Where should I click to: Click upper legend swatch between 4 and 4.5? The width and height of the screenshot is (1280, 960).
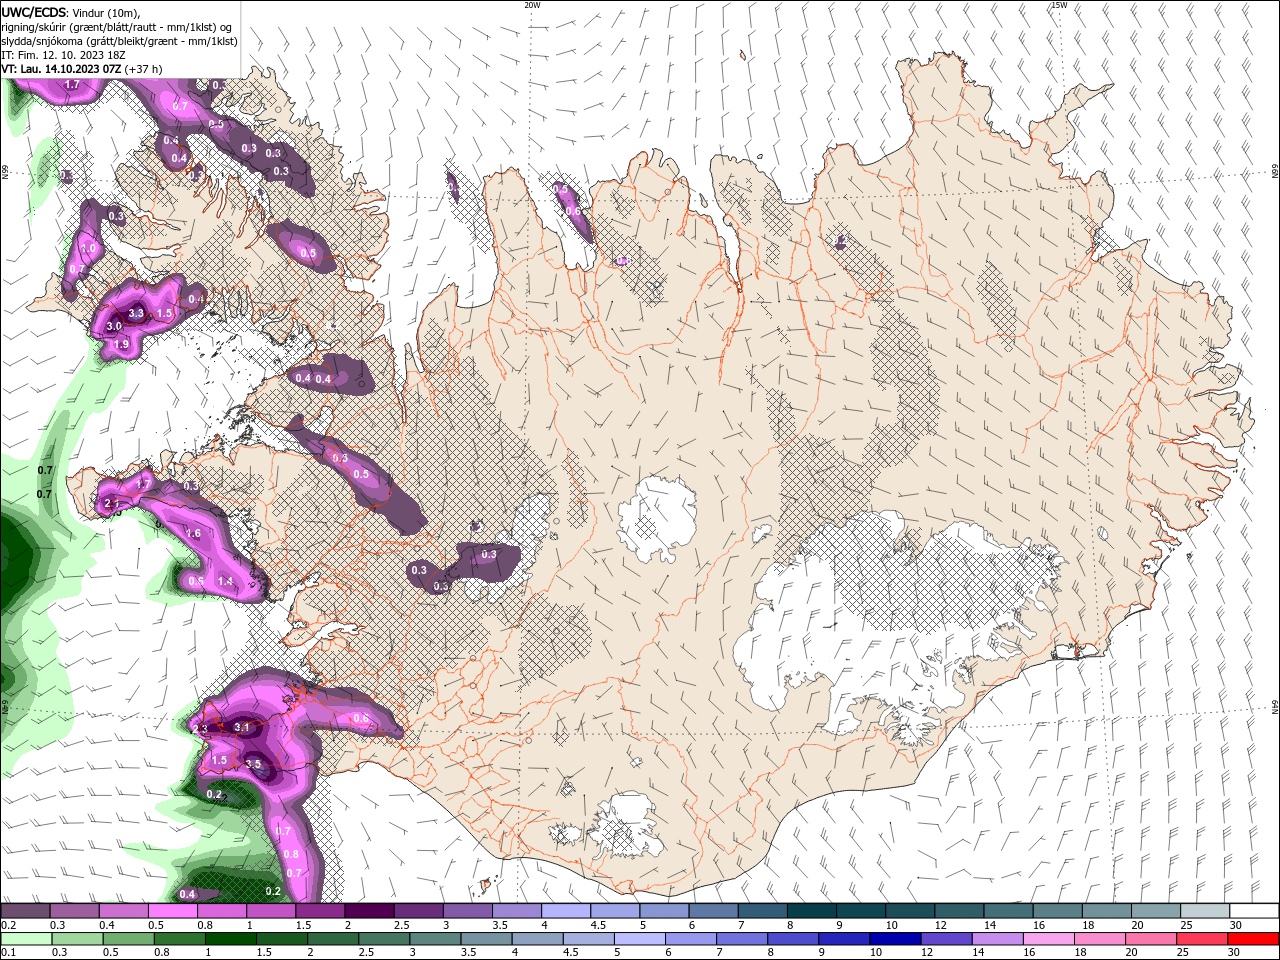click(564, 911)
